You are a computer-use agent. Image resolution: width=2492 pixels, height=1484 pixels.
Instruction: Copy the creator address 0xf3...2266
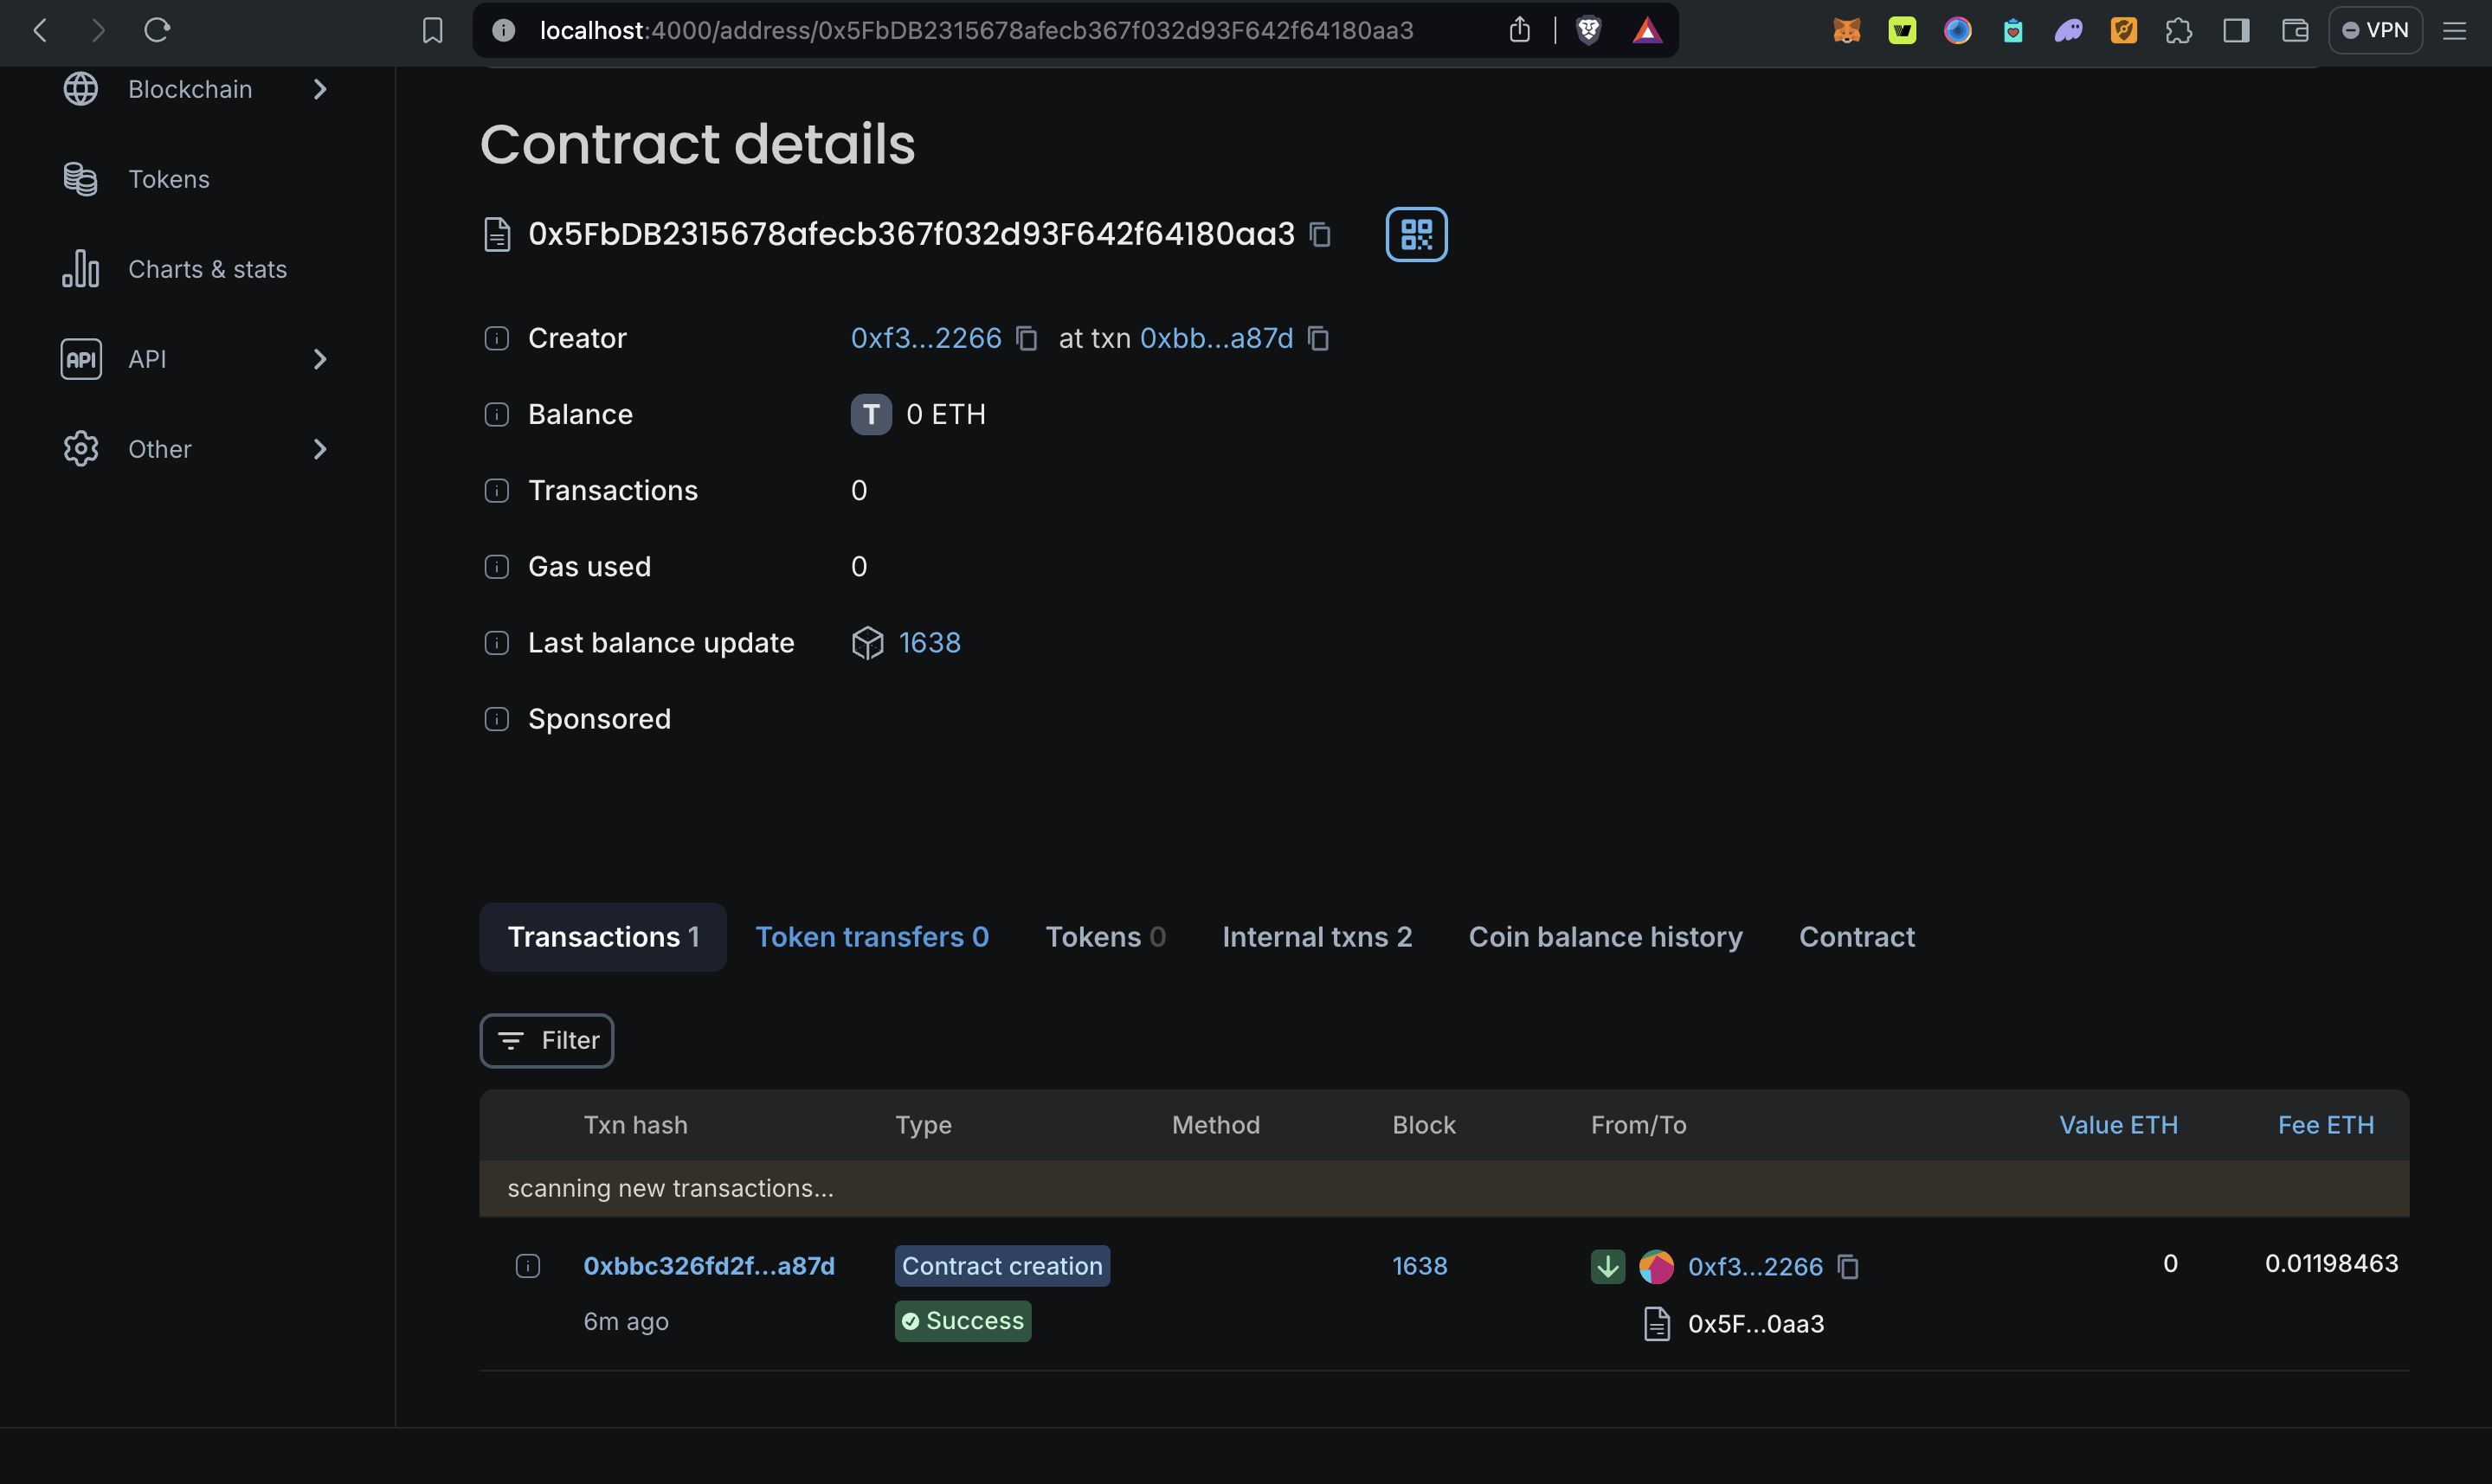click(1026, 338)
